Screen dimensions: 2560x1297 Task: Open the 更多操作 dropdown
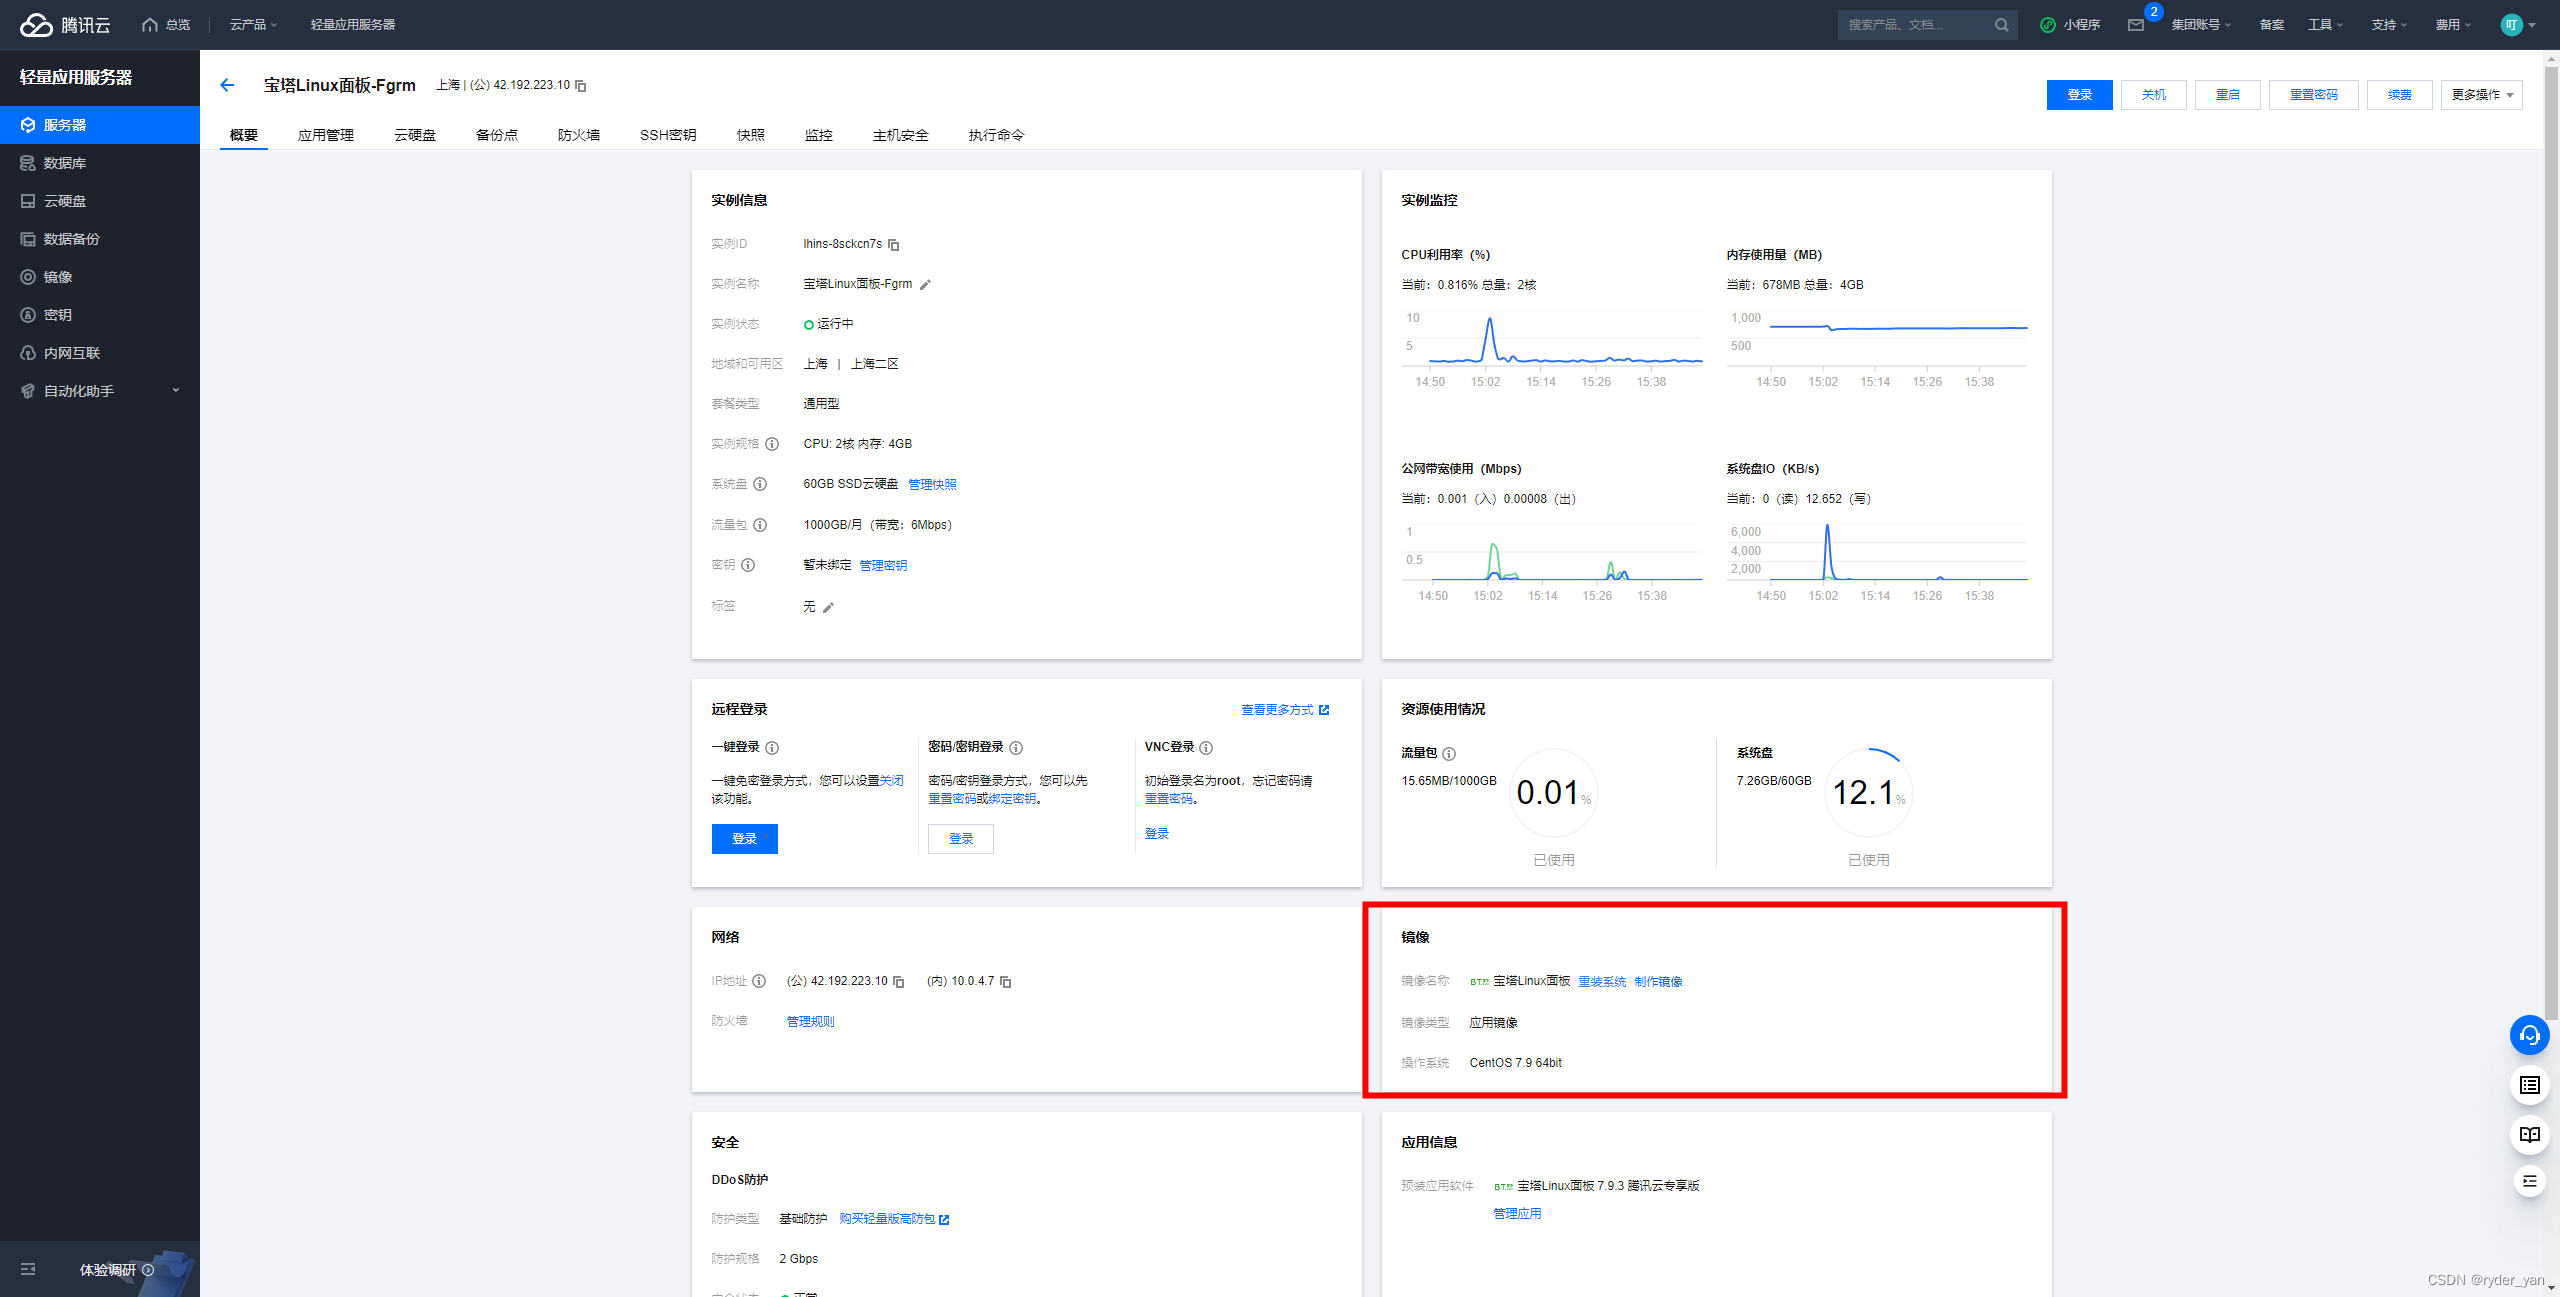pyautogui.click(x=2482, y=95)
